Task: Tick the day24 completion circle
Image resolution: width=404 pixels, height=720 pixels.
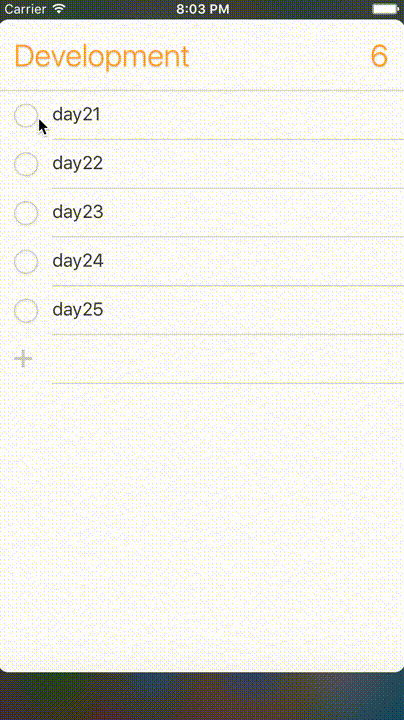Action: (26, 262)
